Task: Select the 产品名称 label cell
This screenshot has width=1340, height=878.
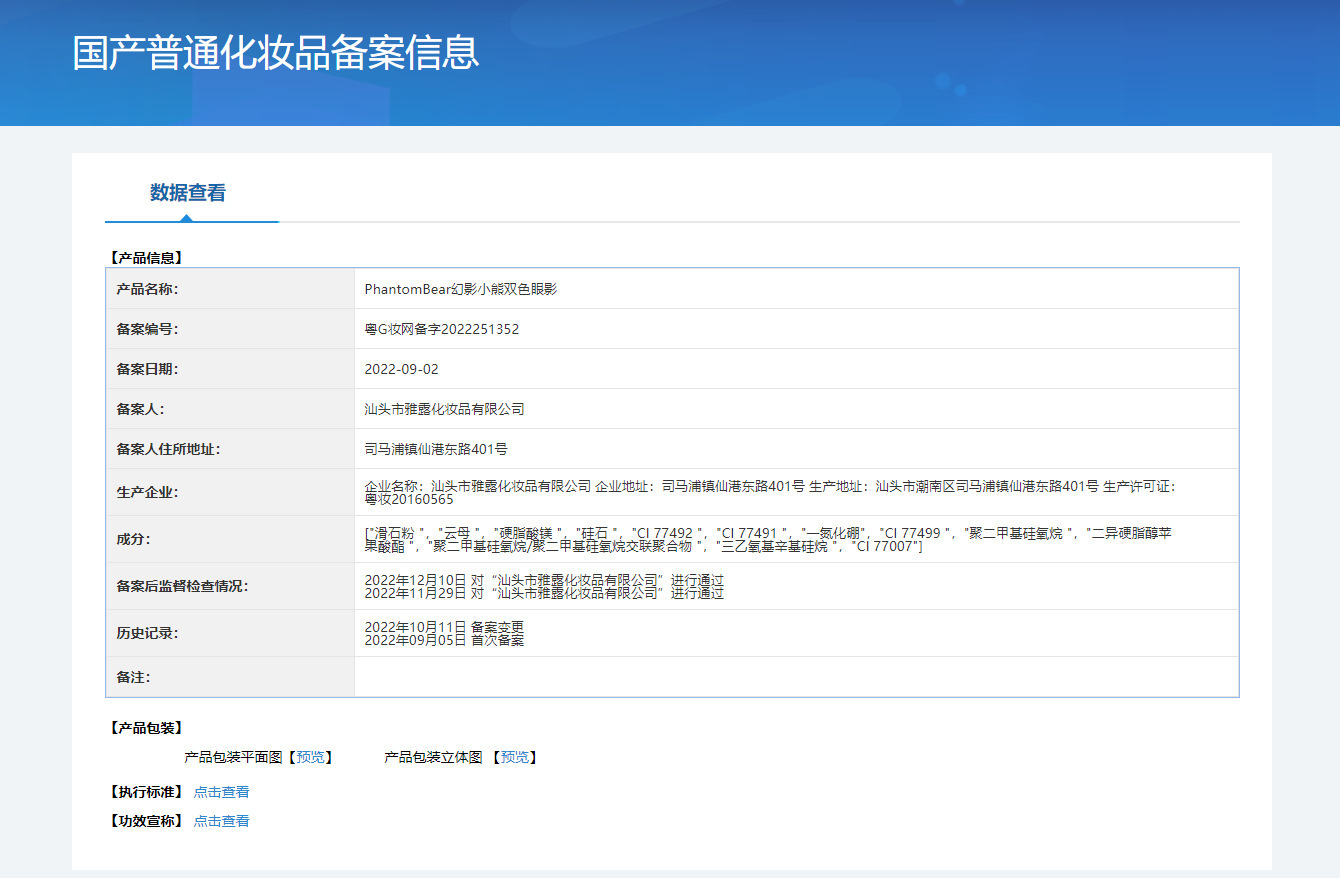Action: point(231,289)
